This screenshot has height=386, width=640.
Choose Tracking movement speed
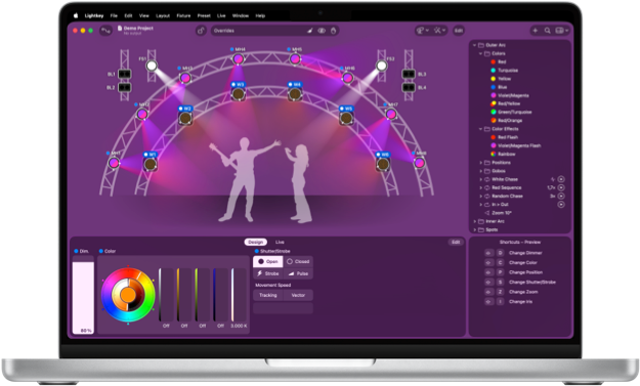click(268, 295)
